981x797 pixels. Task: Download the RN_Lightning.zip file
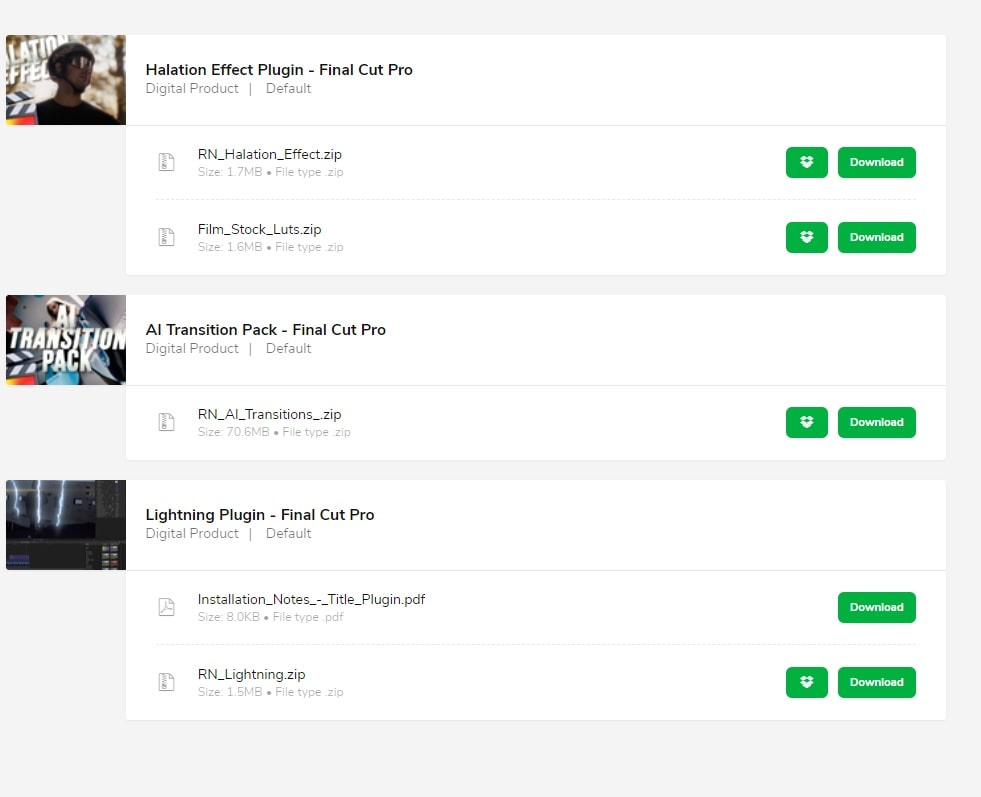click(x=876, y=682)
